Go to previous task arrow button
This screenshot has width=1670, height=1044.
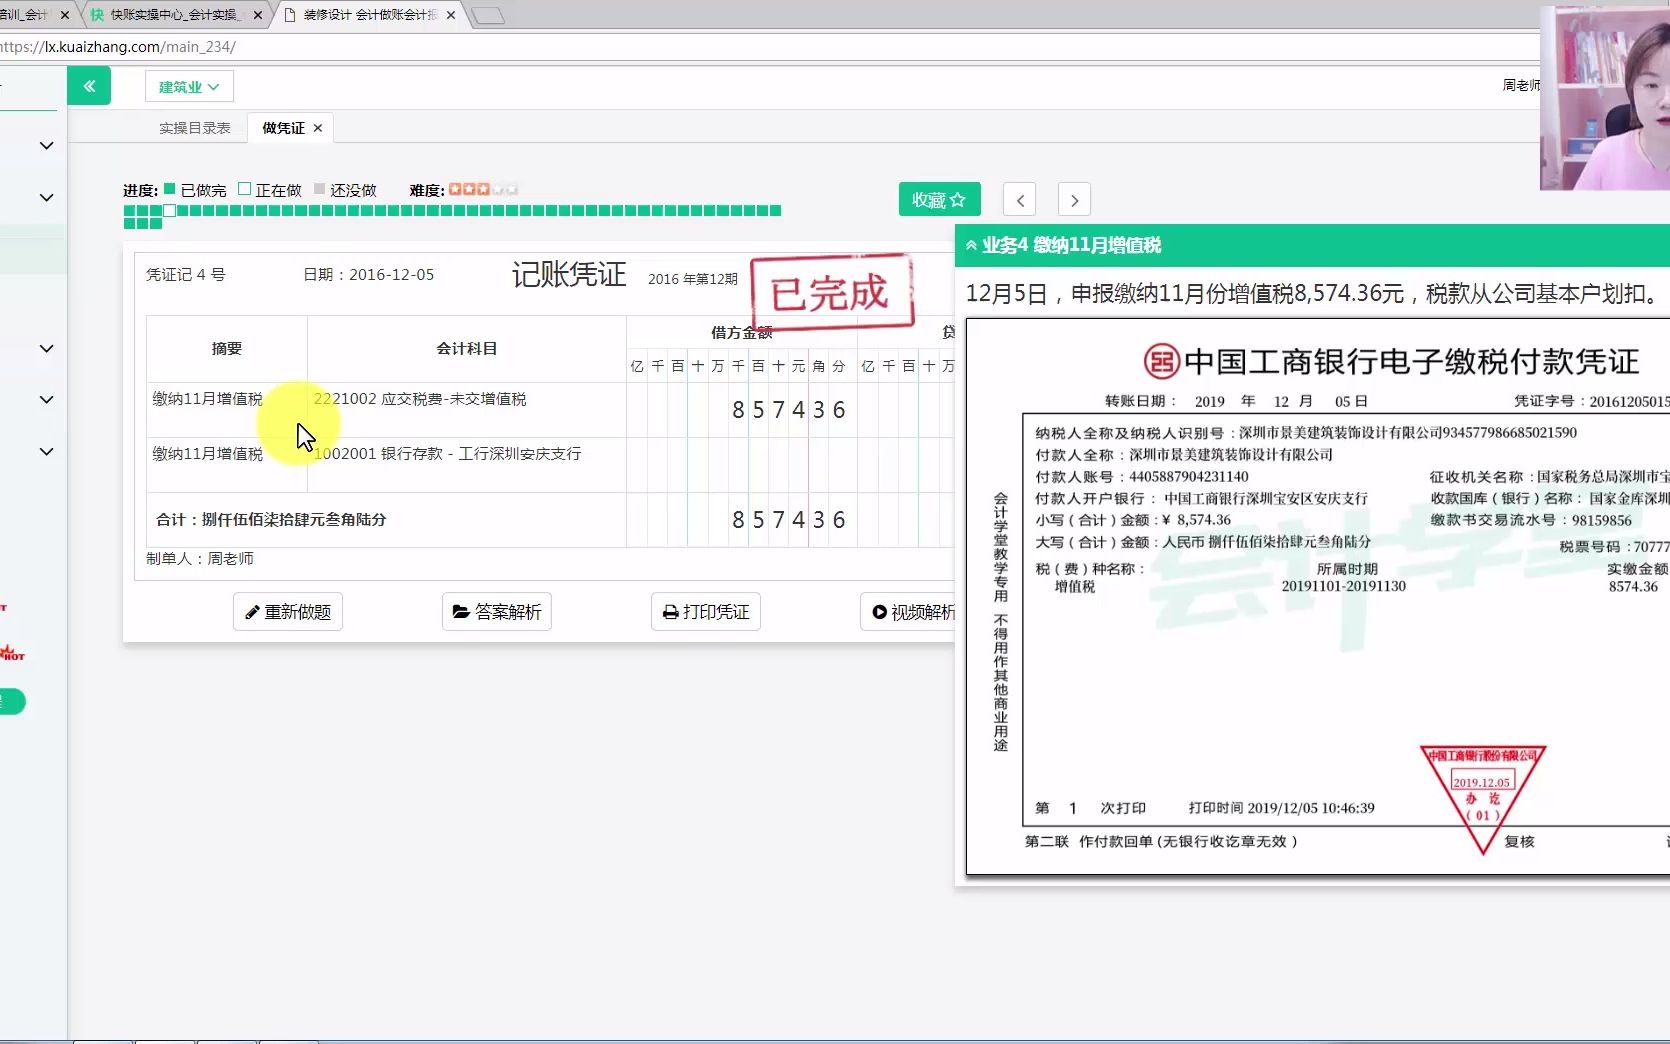tap(1020, 200)
